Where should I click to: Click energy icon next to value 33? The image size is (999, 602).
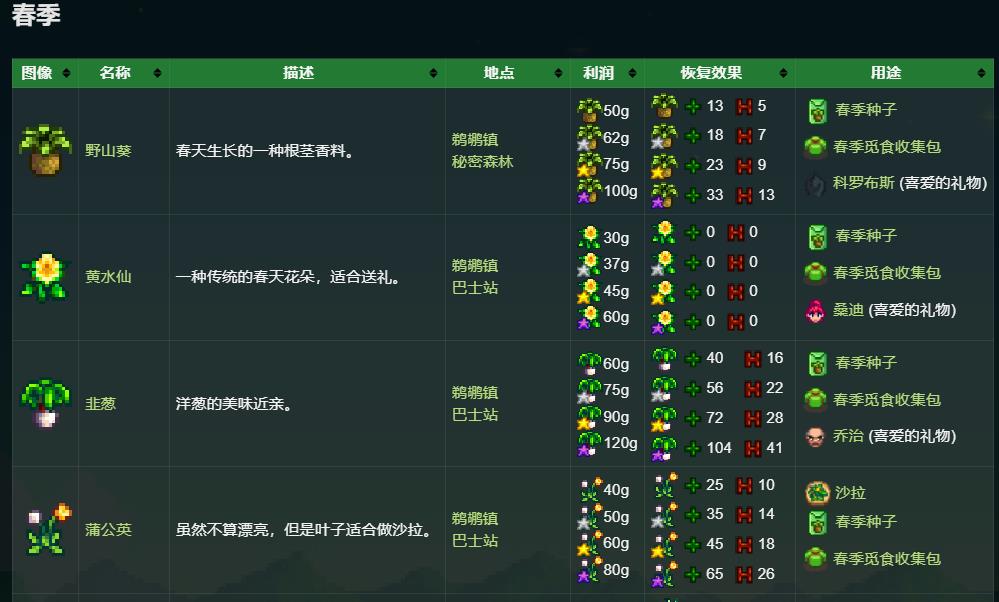693,195
